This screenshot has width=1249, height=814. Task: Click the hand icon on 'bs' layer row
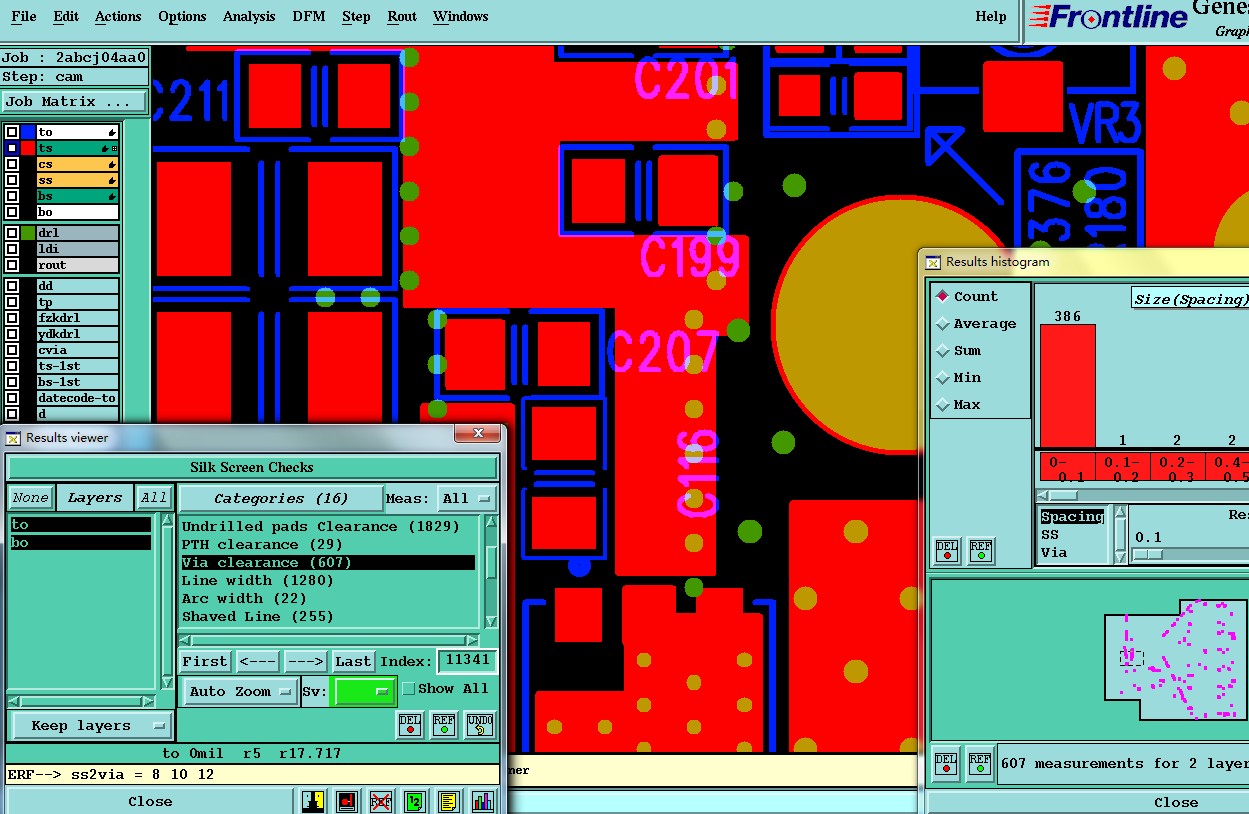pos(112,196)
